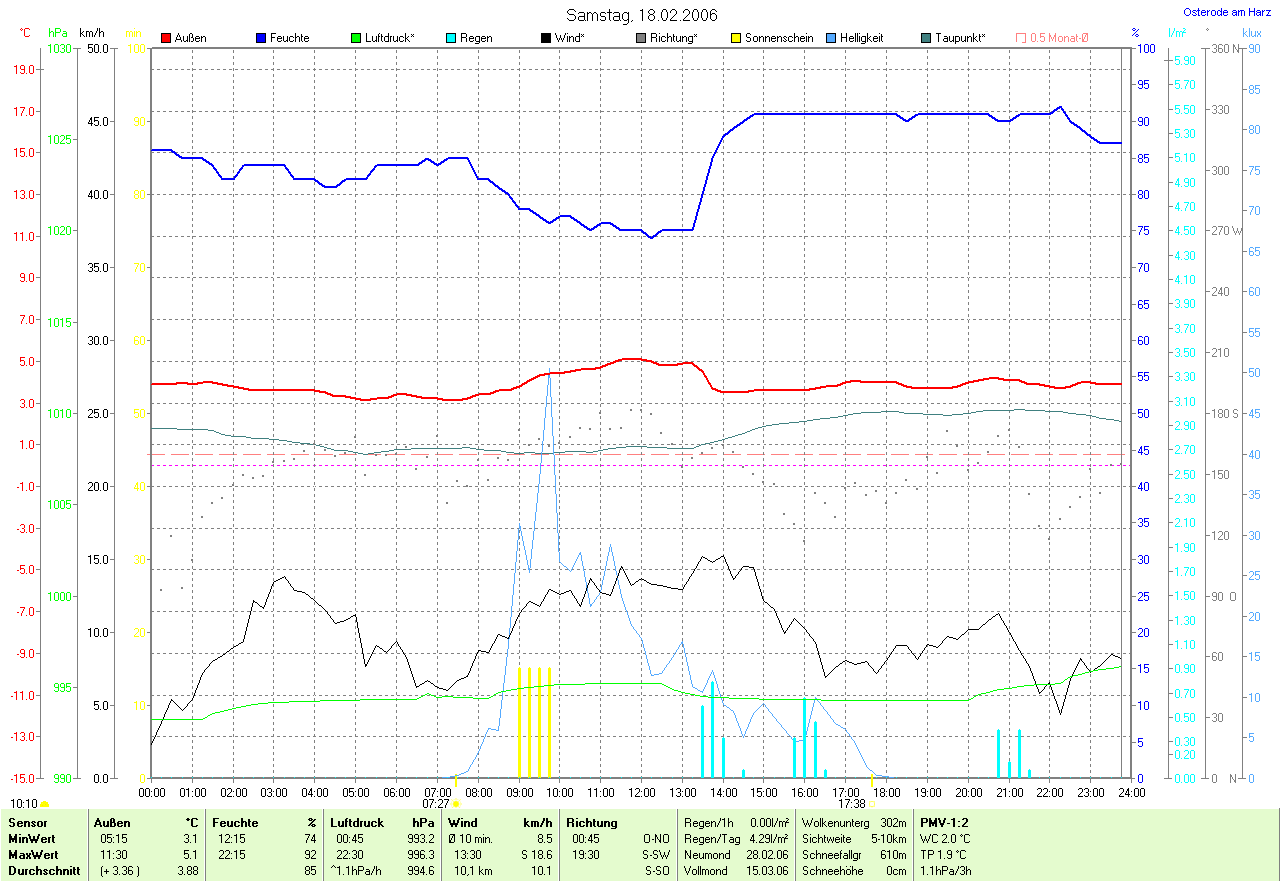
Task: Toggle the light-blue Helligkeit legend box
Action: (x=831, y=38)
